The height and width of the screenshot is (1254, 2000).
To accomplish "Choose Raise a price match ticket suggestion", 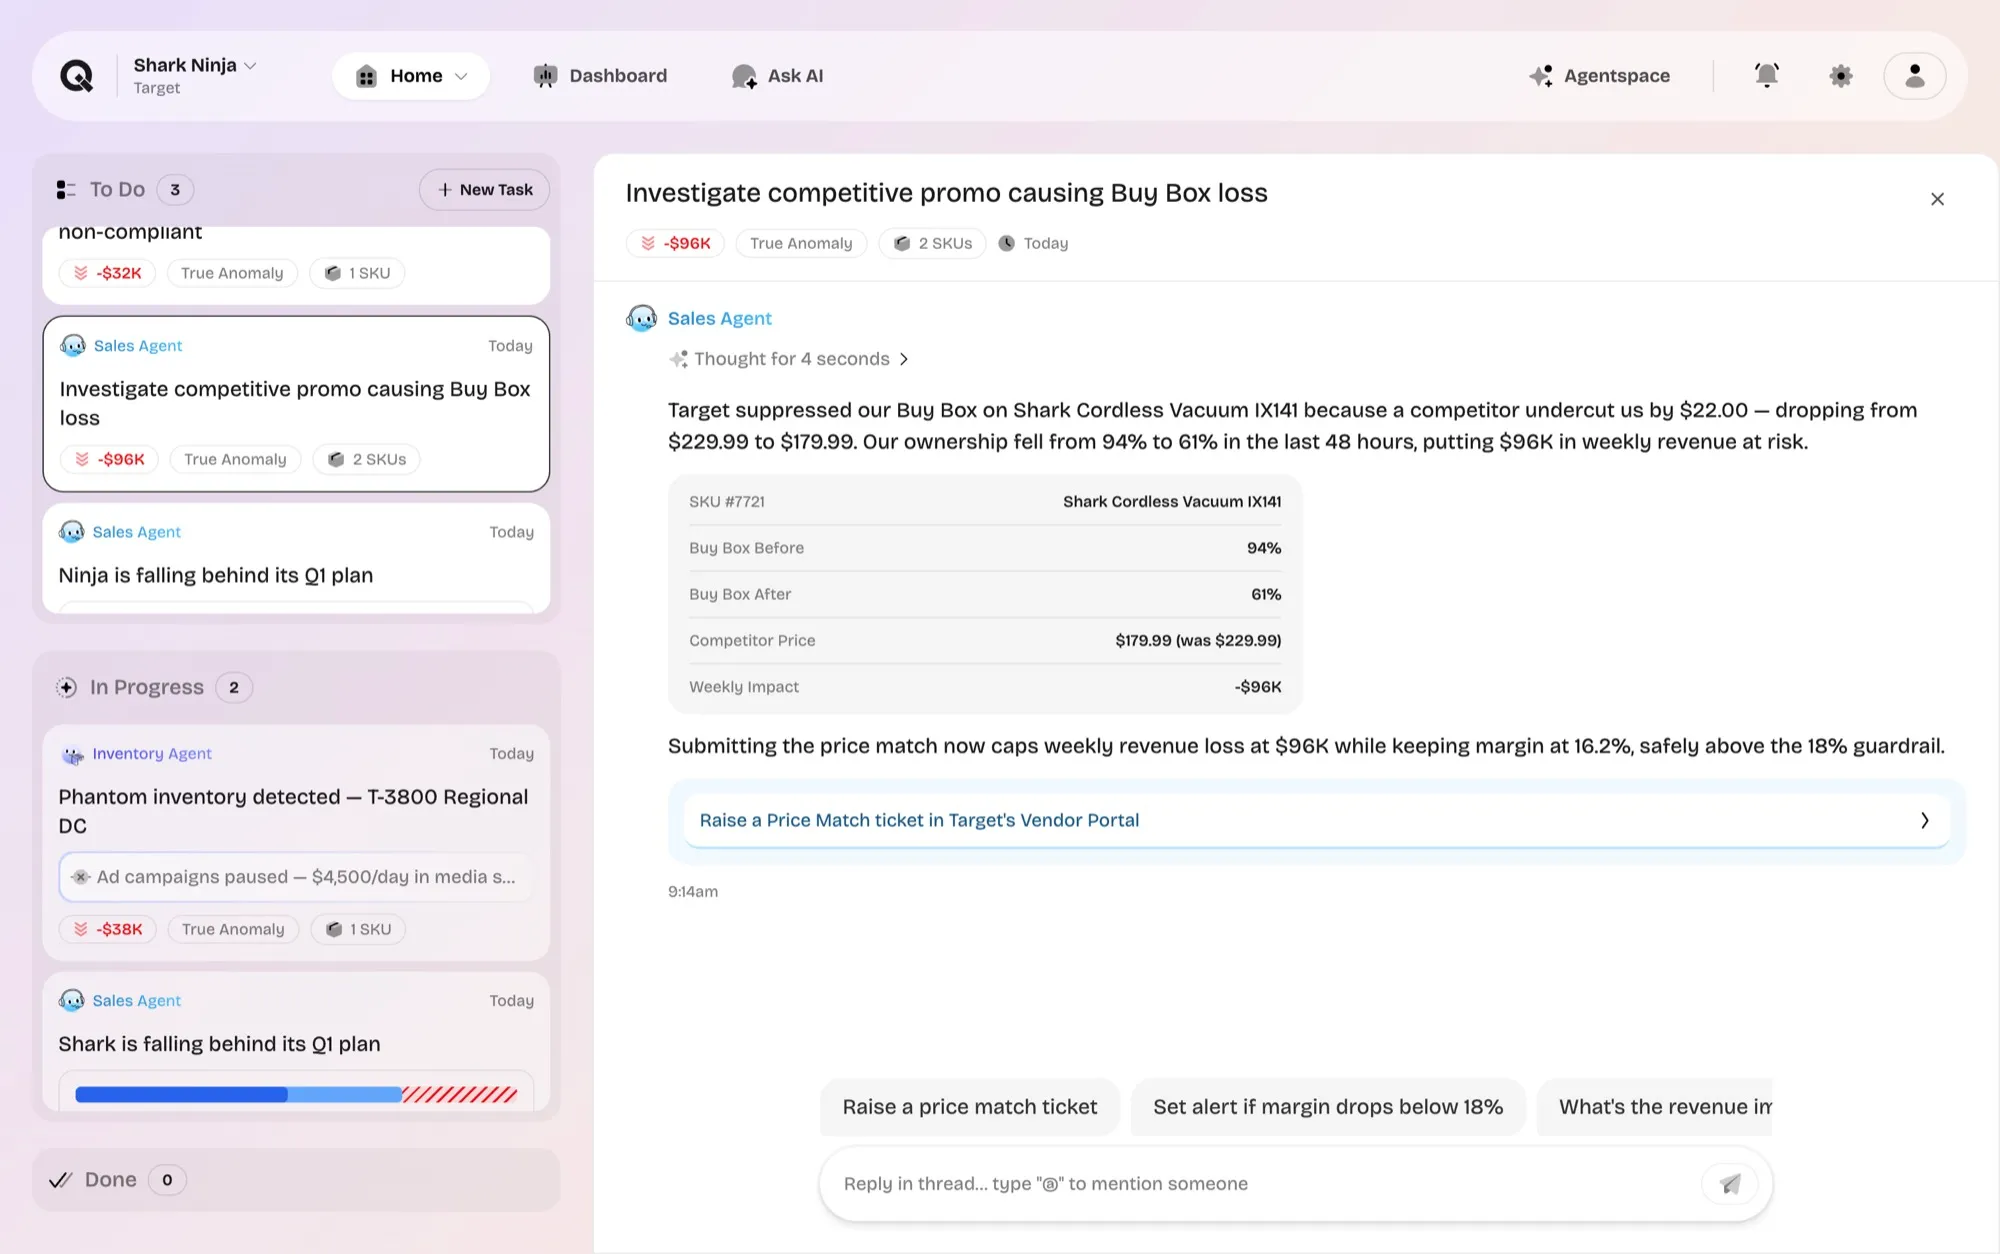I will (x=969, y=1107).
